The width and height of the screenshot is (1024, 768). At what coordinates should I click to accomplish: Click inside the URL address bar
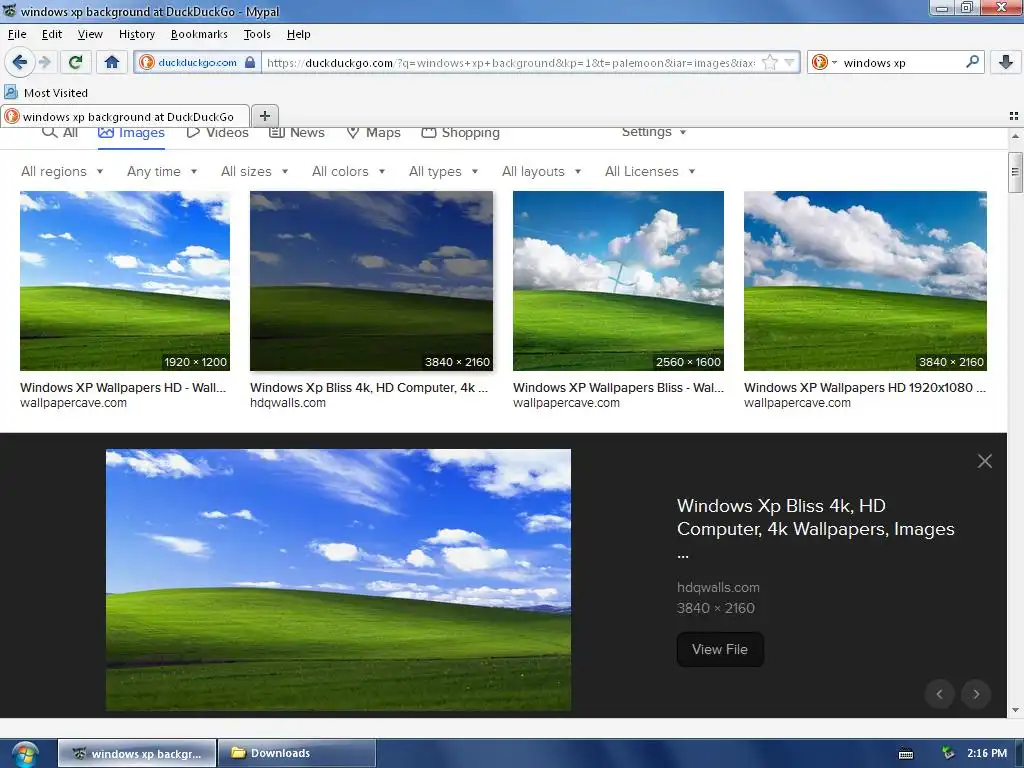pyautogui.click(x=511, y=63)
